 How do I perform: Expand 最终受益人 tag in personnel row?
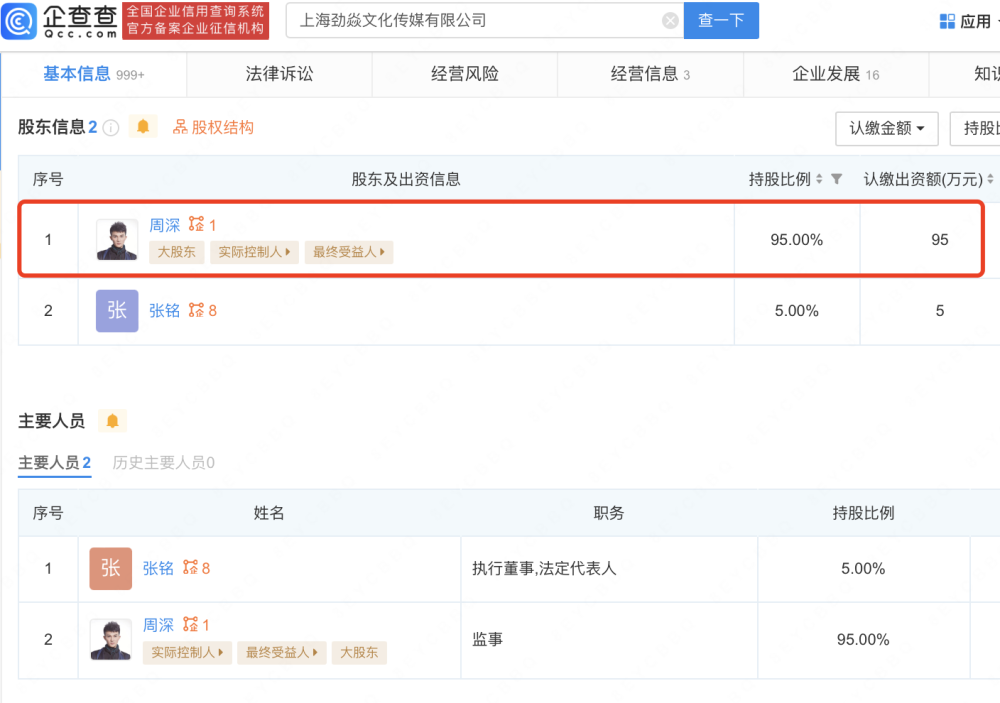point(281,653)
